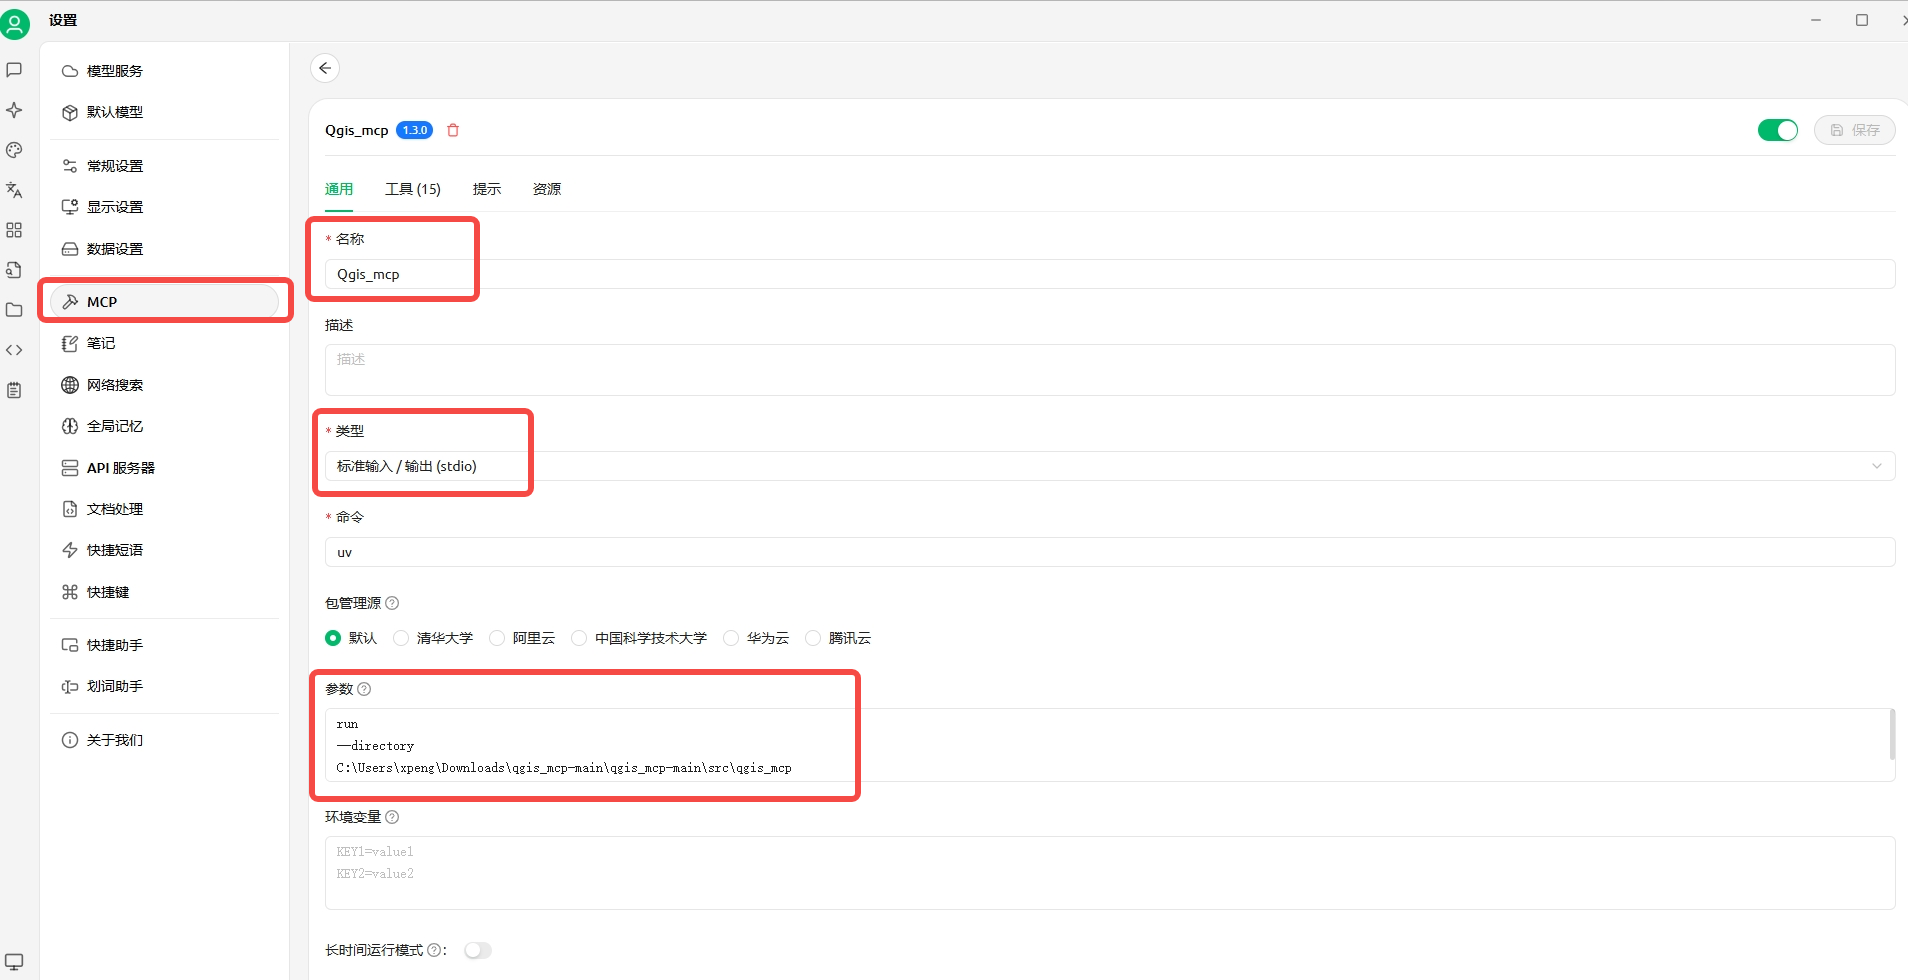Click the 参数 text area

1110,745
